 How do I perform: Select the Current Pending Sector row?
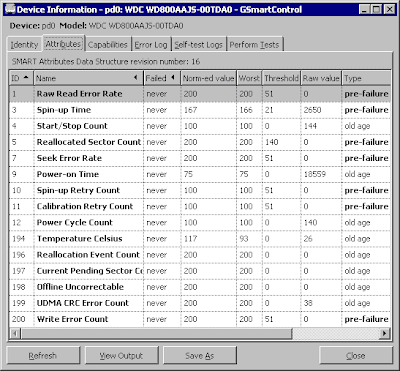[x=200, y=271]
